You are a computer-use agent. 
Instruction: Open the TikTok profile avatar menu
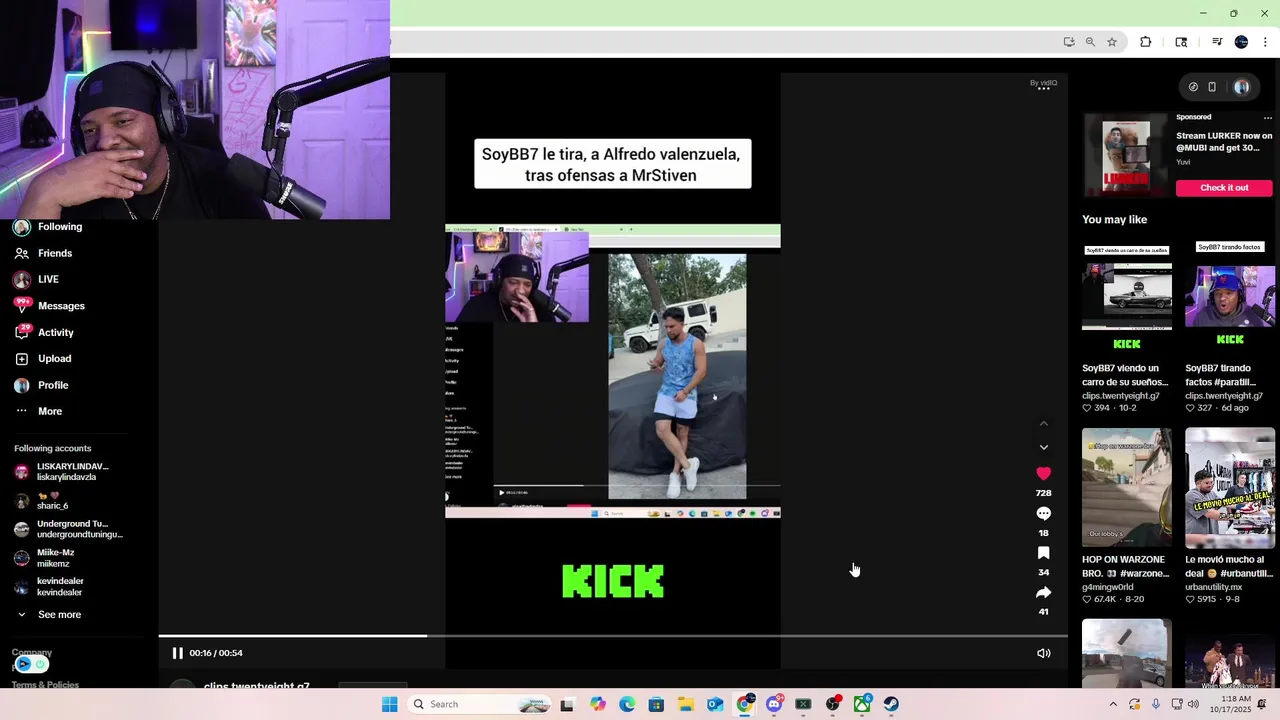(x=1241, y=87)
